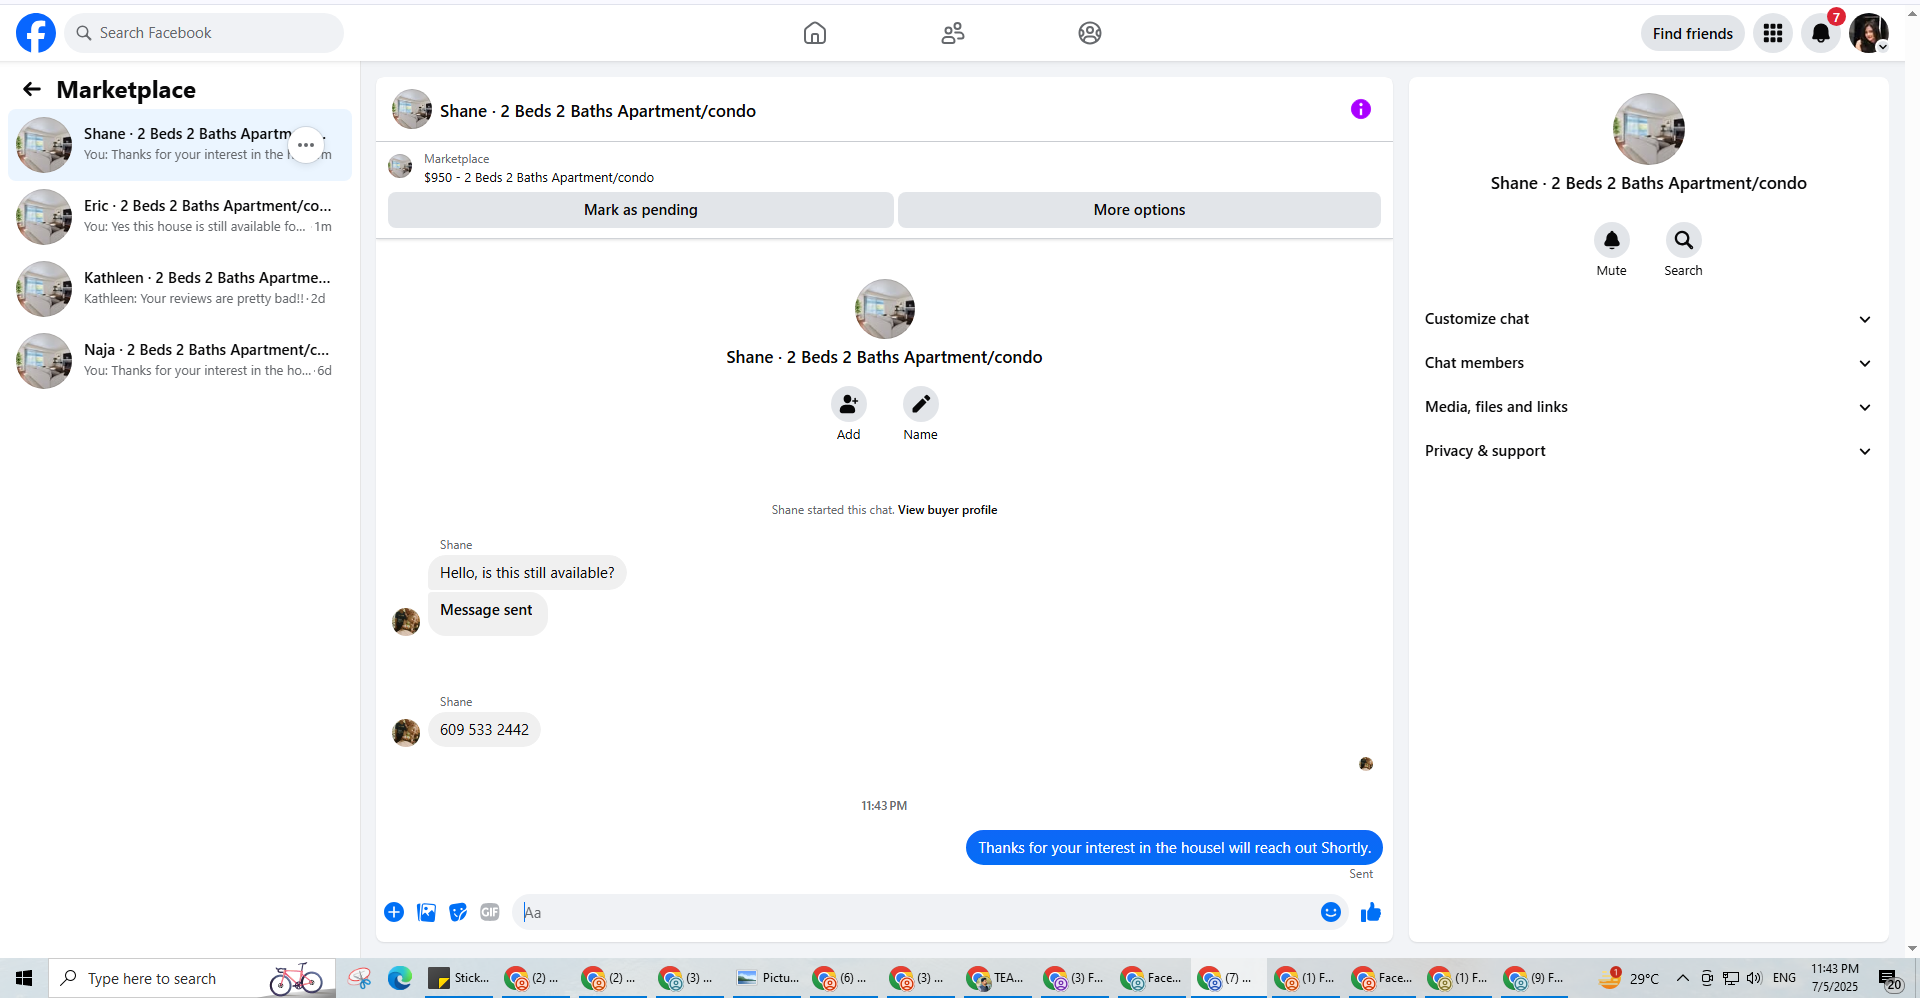This screenshot has height=998, width=1920.
Task: Select Shane conversation in list
Action: (180, 145)
